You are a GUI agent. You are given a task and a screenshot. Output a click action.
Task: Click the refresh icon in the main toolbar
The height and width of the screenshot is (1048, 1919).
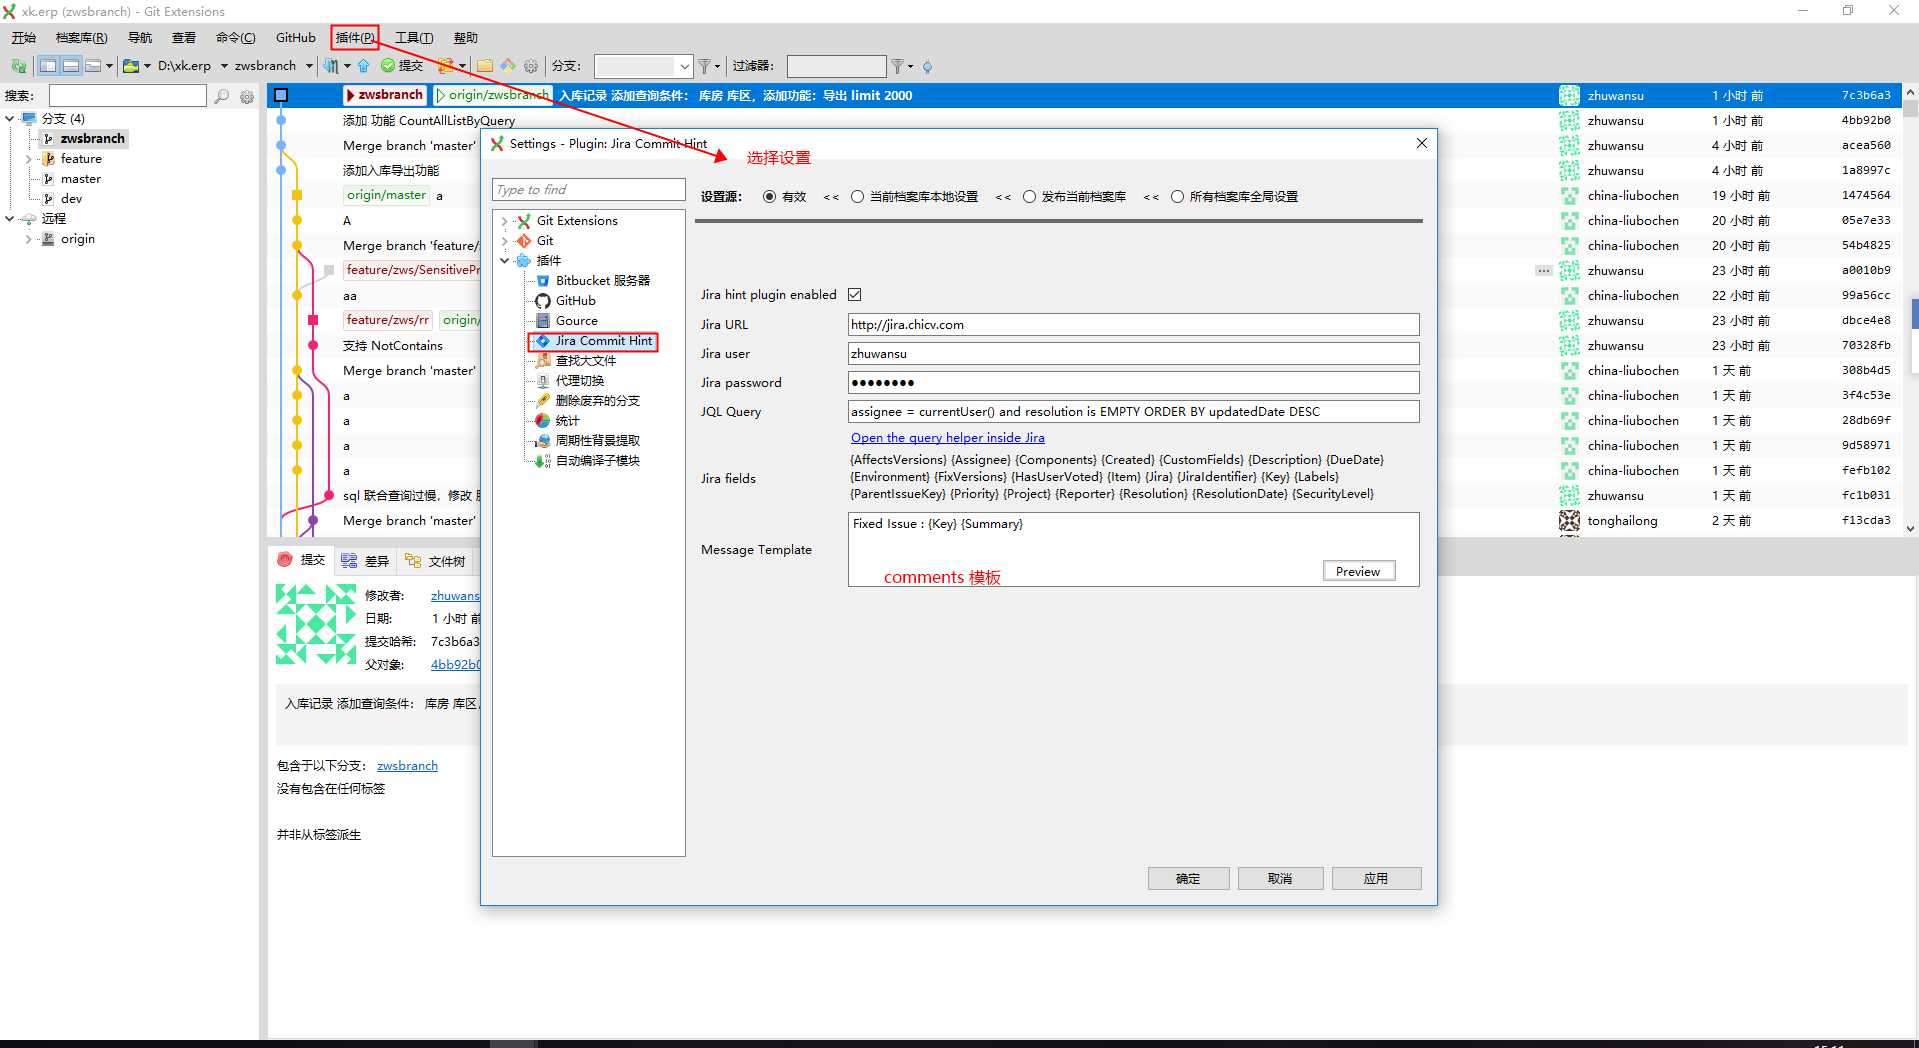[18, 66]
